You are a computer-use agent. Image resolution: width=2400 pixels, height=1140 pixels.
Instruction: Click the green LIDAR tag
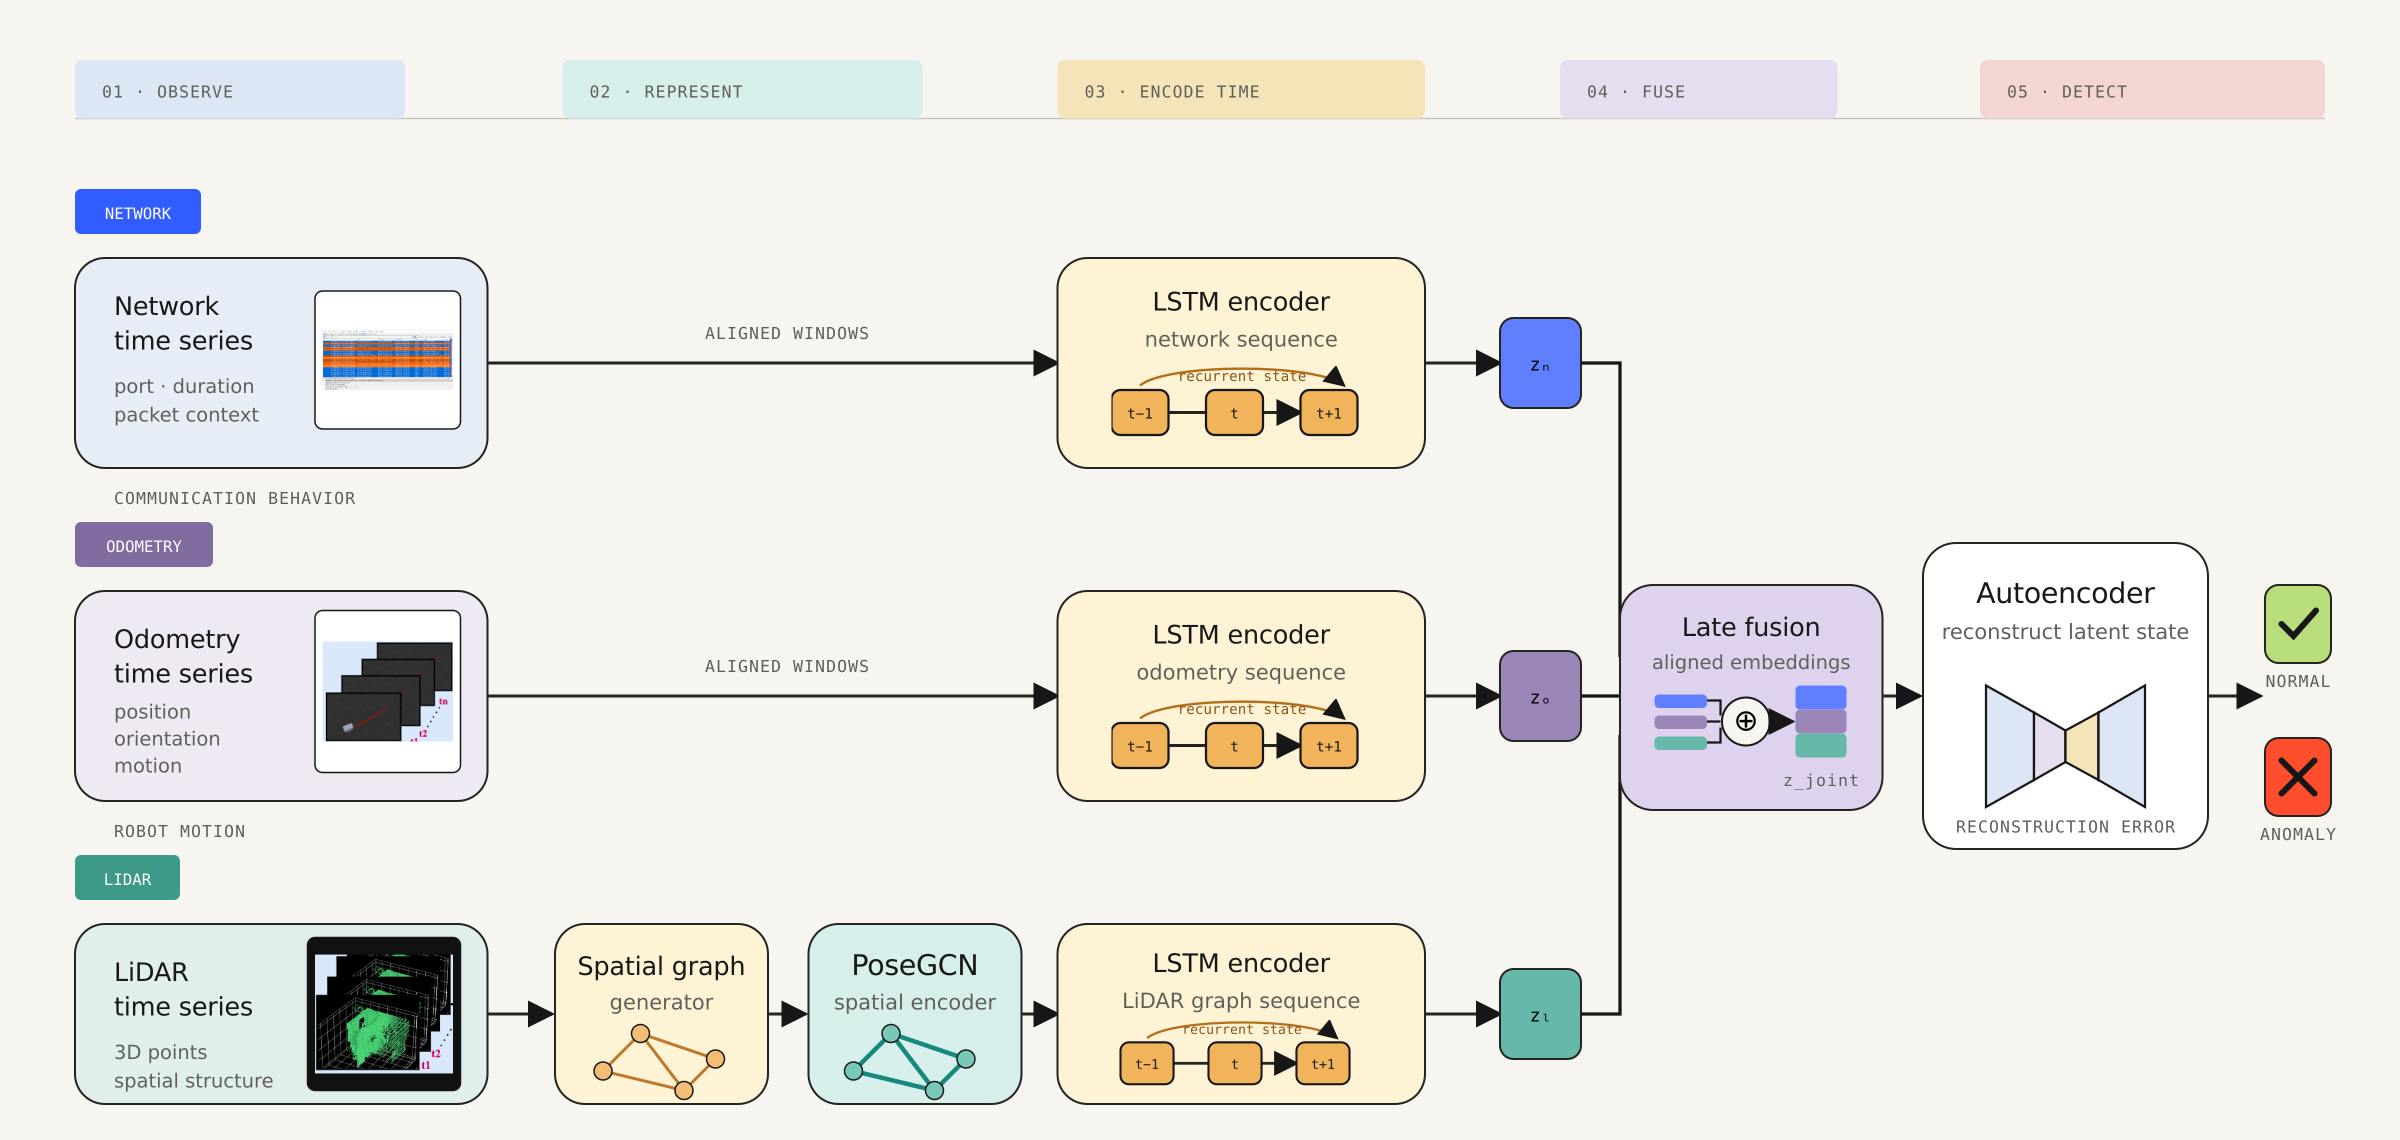[x=127, y=878]
